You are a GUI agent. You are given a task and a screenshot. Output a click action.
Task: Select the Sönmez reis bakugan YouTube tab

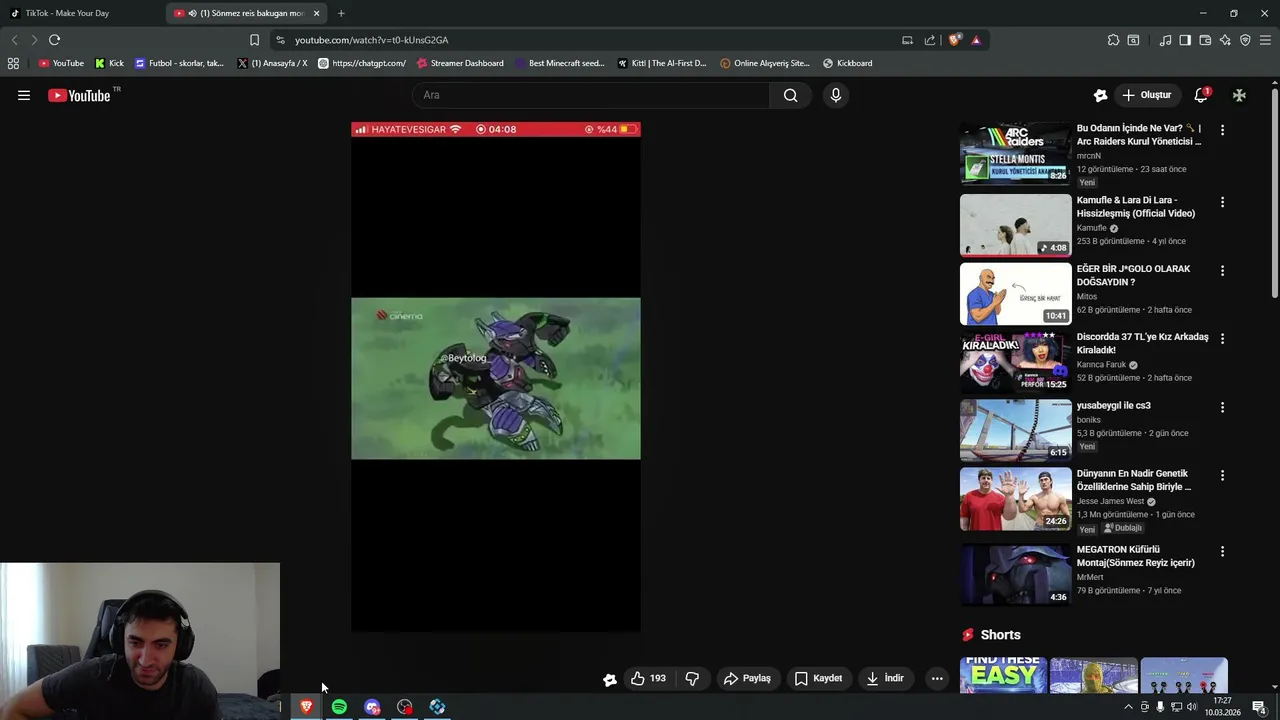[x=245, y=13]
